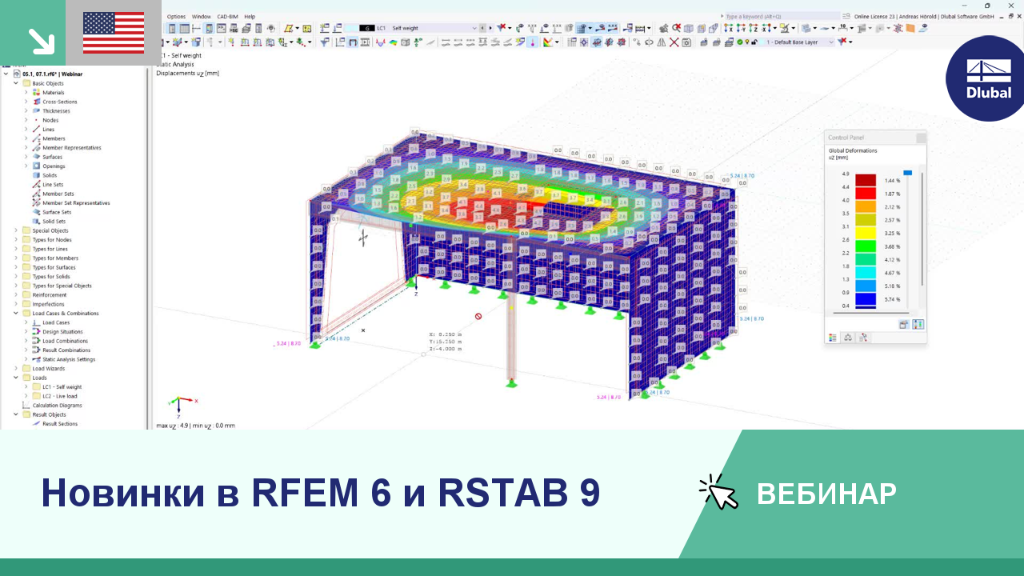Viewport: 1024px width, 576px height.
Task: Click the camera snapshot toolbar icon
Action: [686, 42]
